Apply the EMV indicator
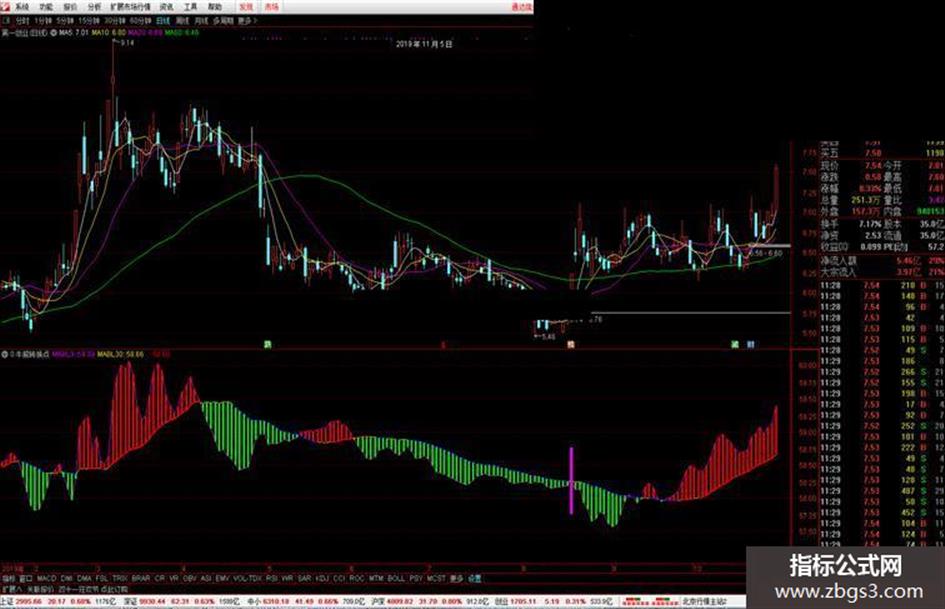The image size is (945, 609). (x=223, y=578)
